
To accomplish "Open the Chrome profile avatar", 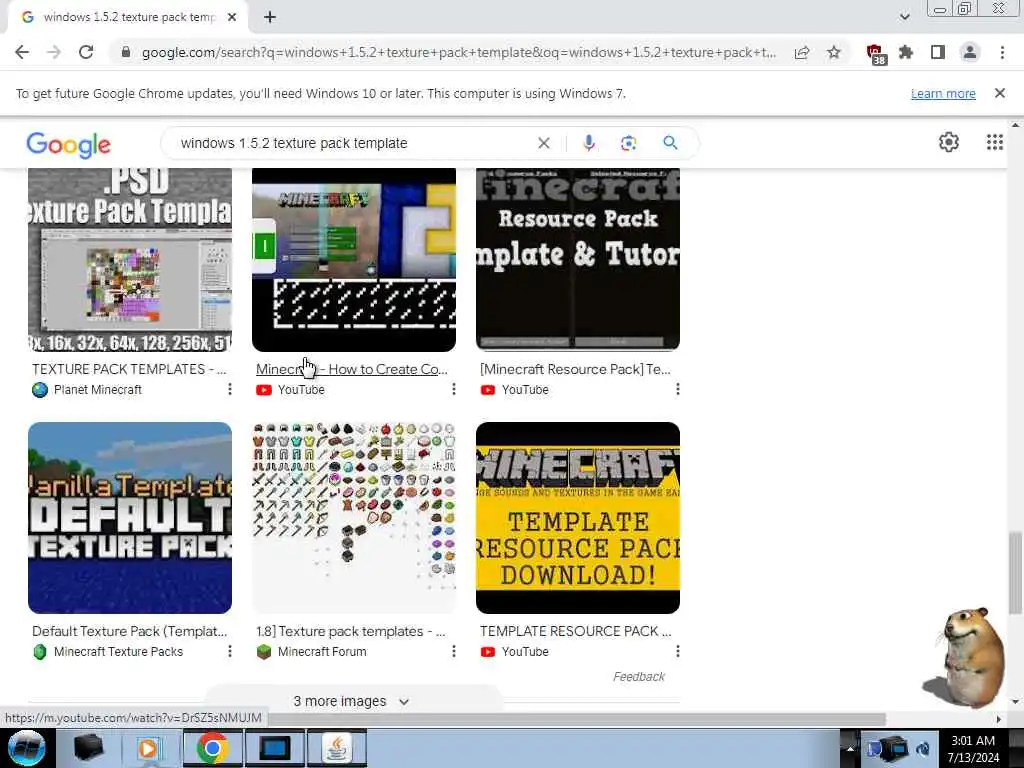I will click(x=970, y=52).
